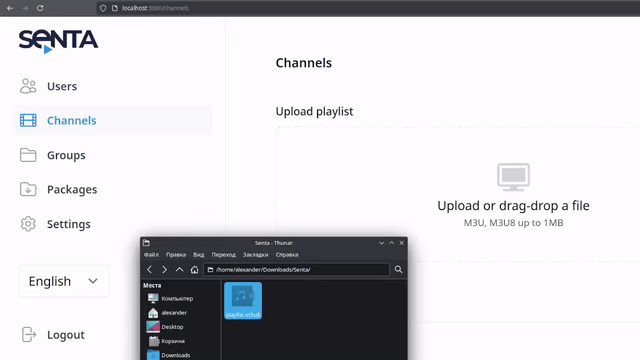Open the Закладки menu in Thunar
This screenshot has width=640, height=360.
coord(256,255)
